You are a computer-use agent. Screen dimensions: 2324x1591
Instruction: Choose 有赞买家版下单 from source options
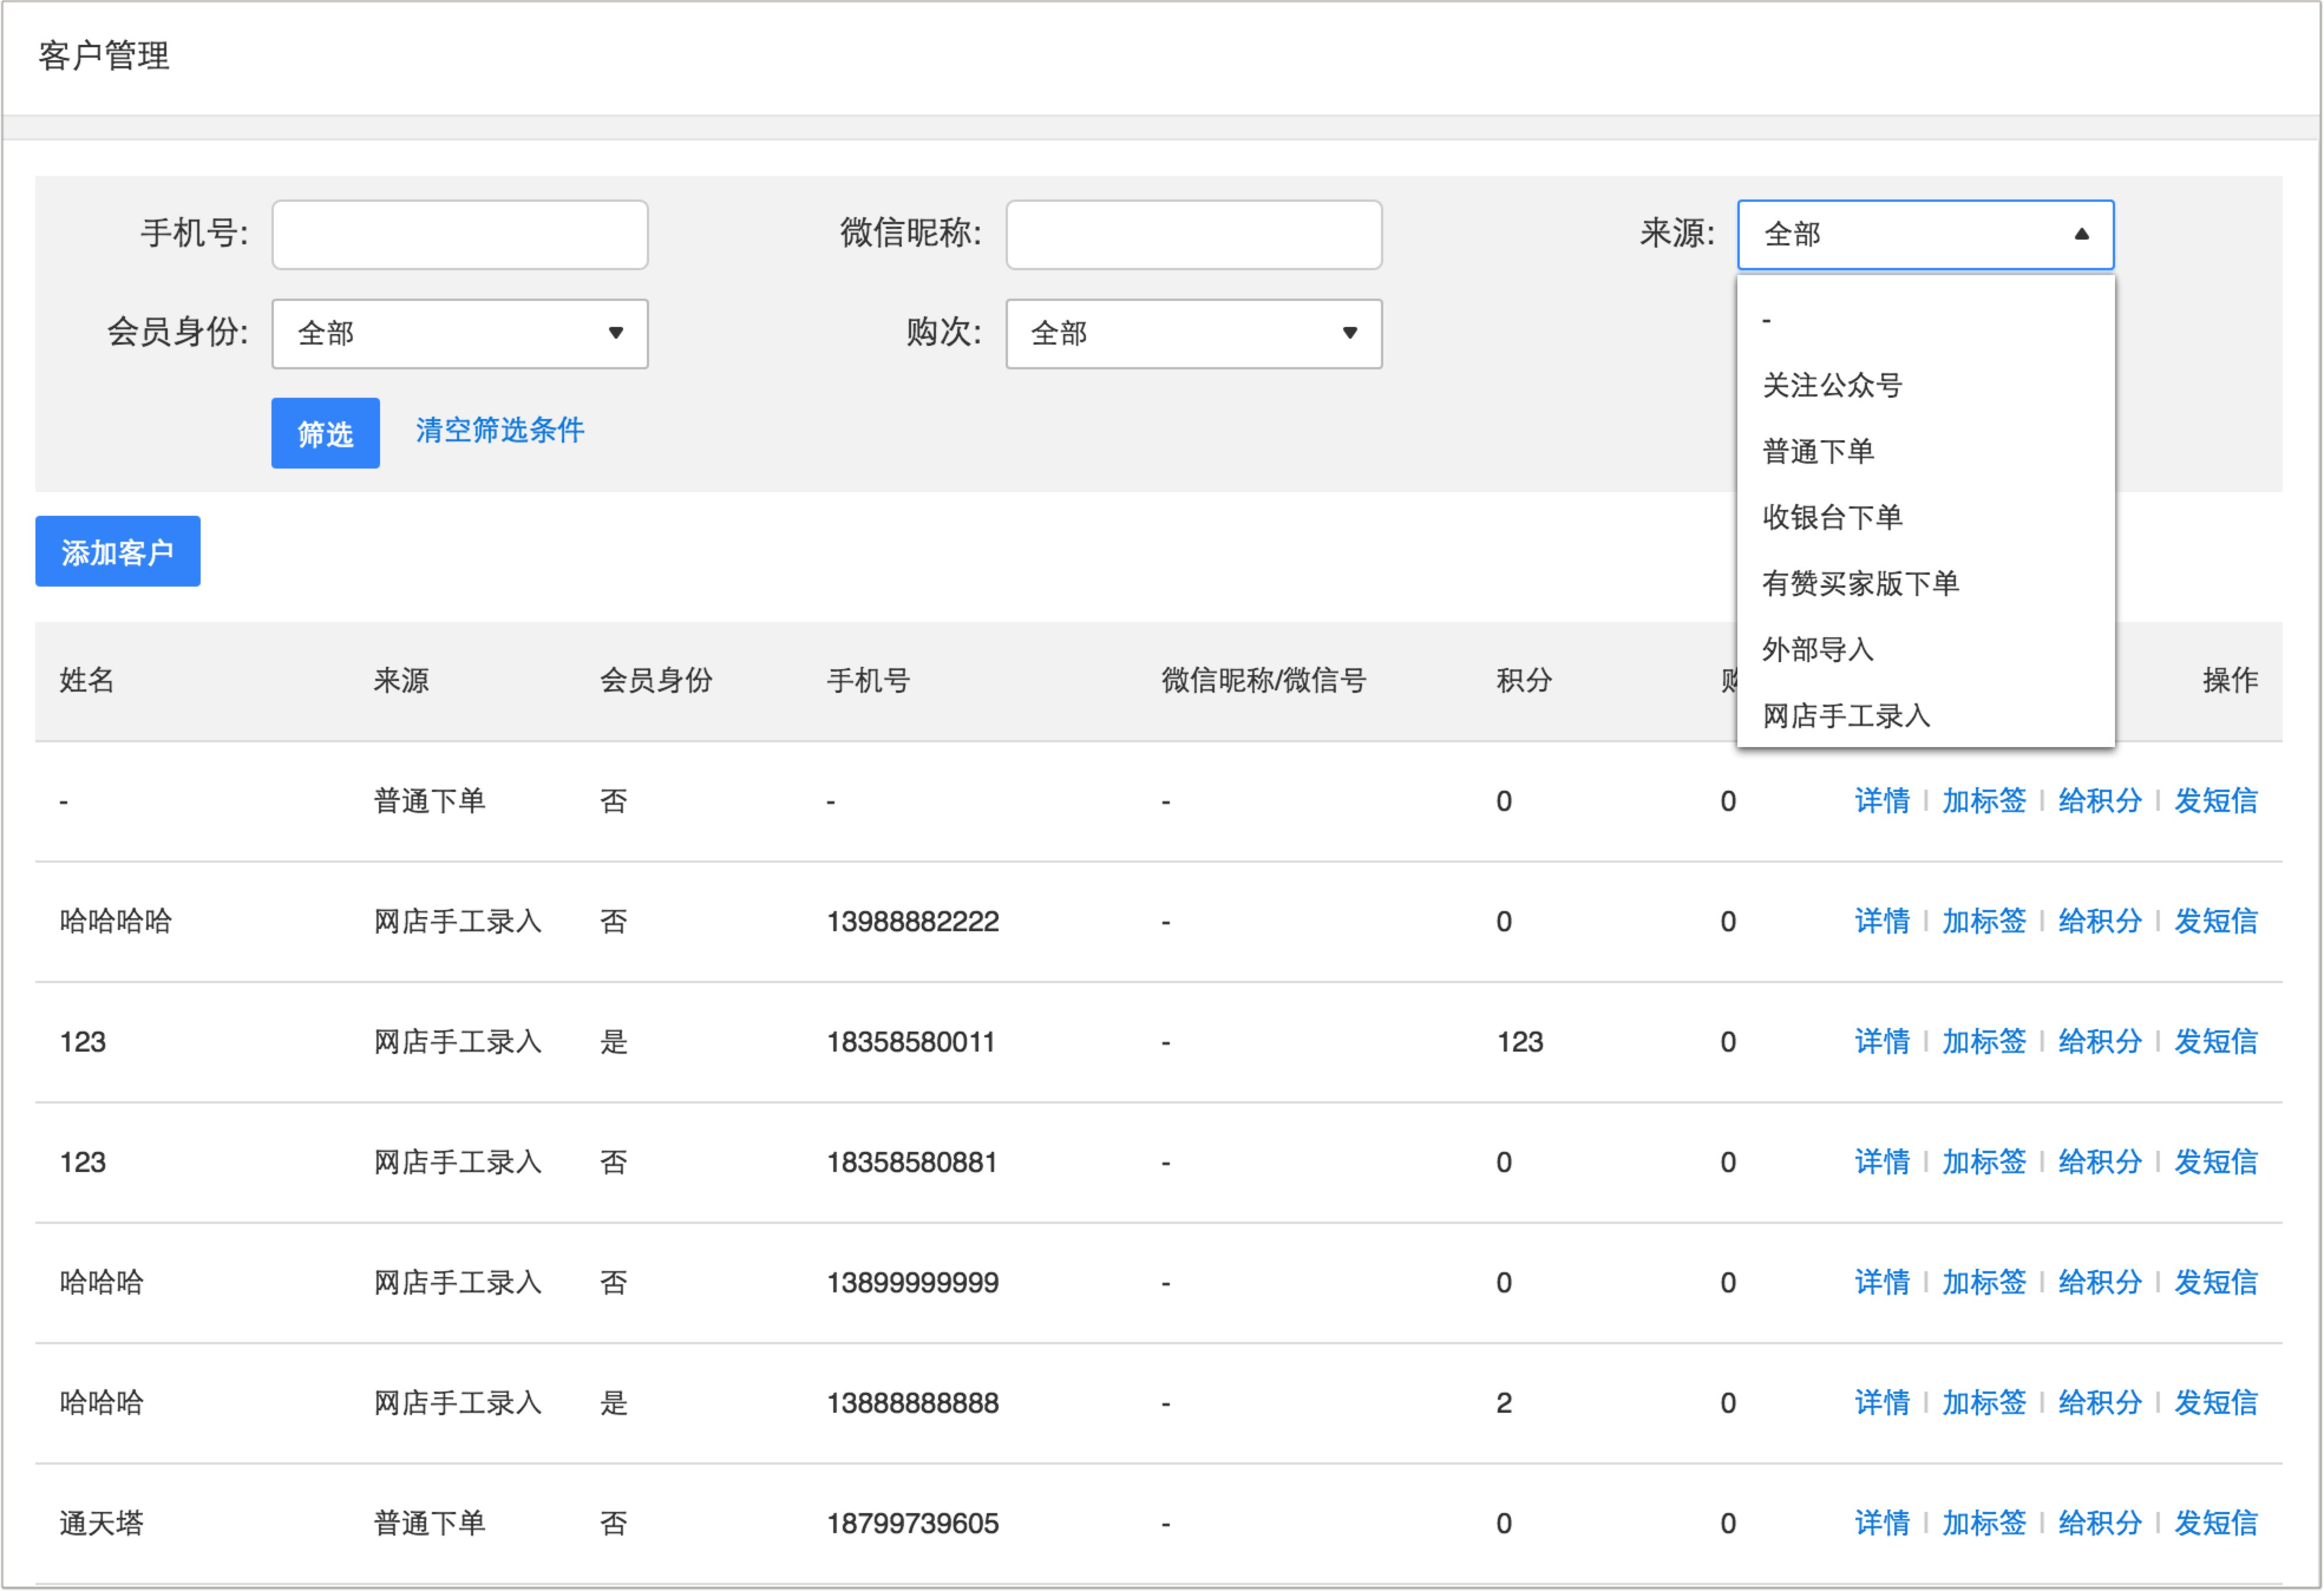tap(1860, 583)
